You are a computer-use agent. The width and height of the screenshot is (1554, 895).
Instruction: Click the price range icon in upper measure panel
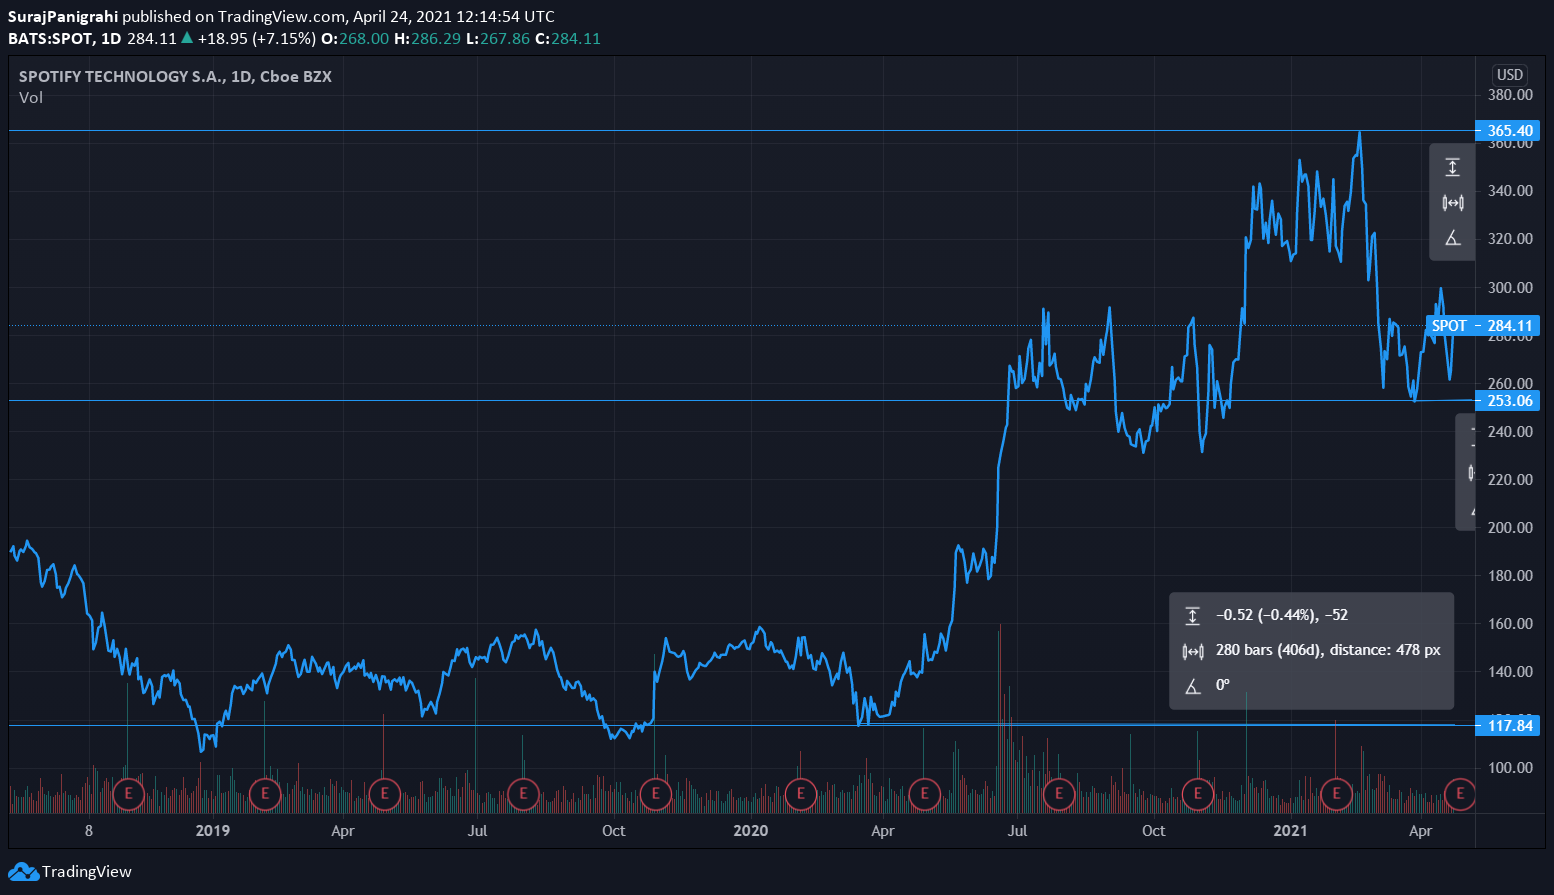tap(1453, 167)
